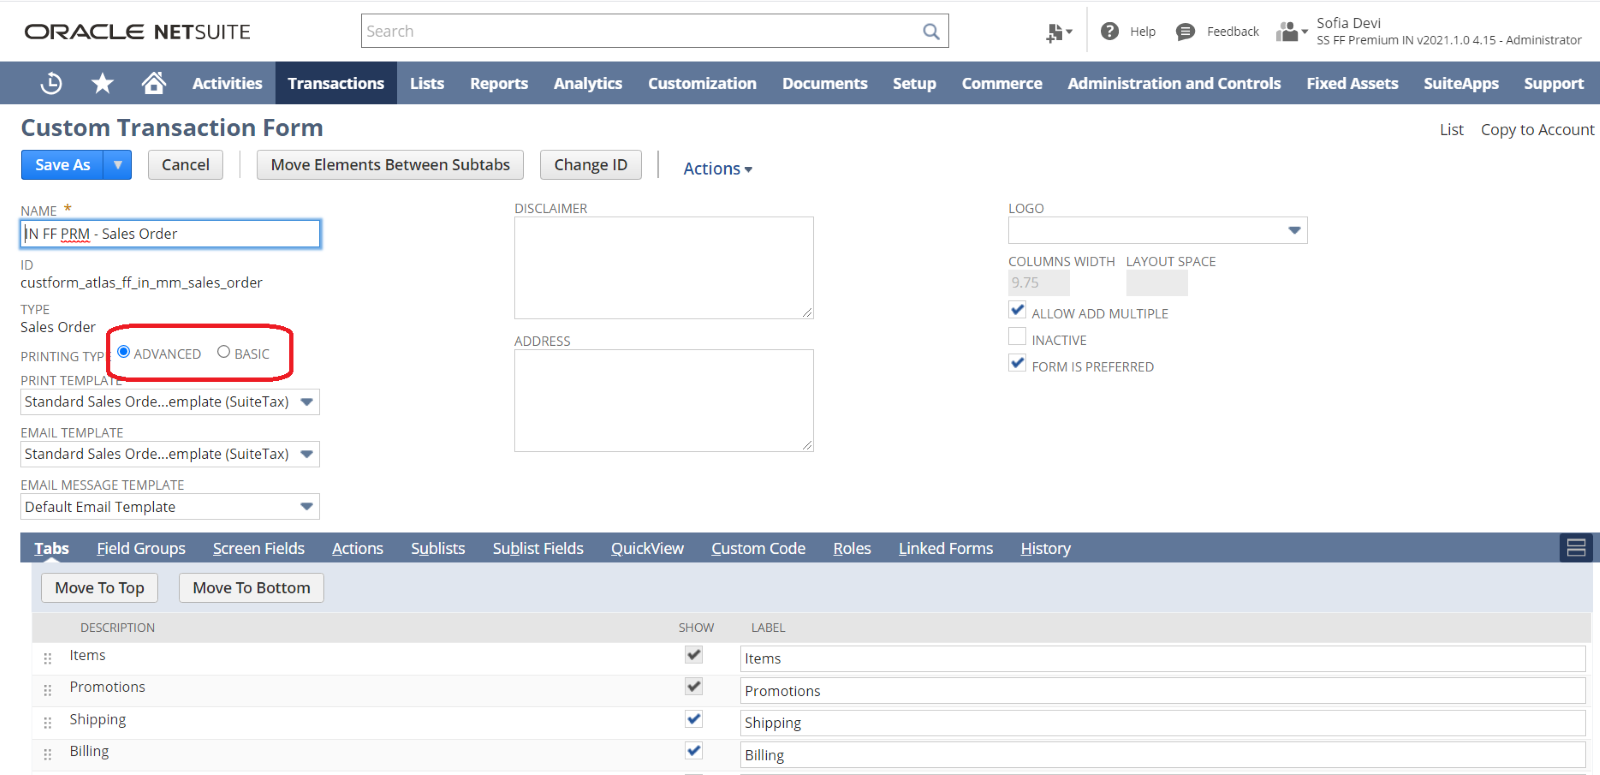Go to the Home dashboard icon
Viewport: 1600px width, 775px height.
pyautogui.click(x=153, y=84)
